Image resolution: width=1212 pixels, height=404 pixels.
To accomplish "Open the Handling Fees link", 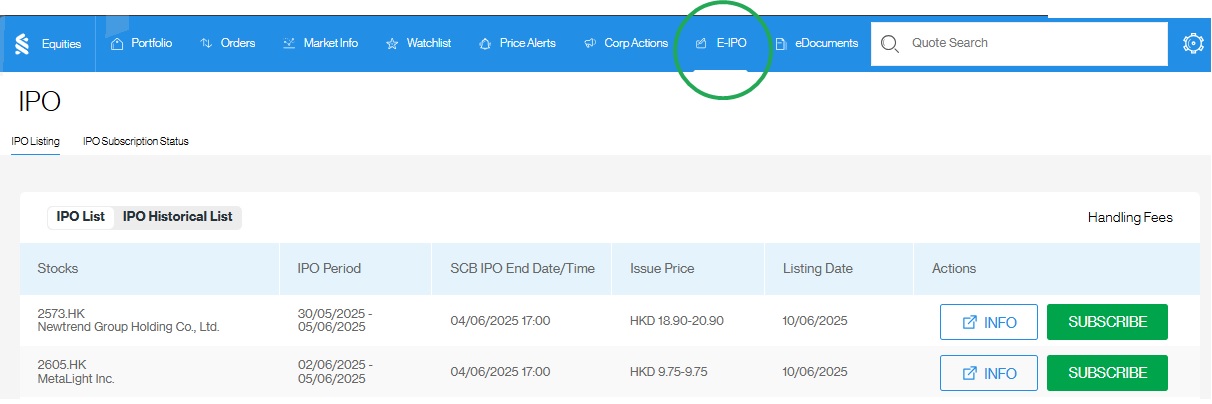I will click(1130, 217).
